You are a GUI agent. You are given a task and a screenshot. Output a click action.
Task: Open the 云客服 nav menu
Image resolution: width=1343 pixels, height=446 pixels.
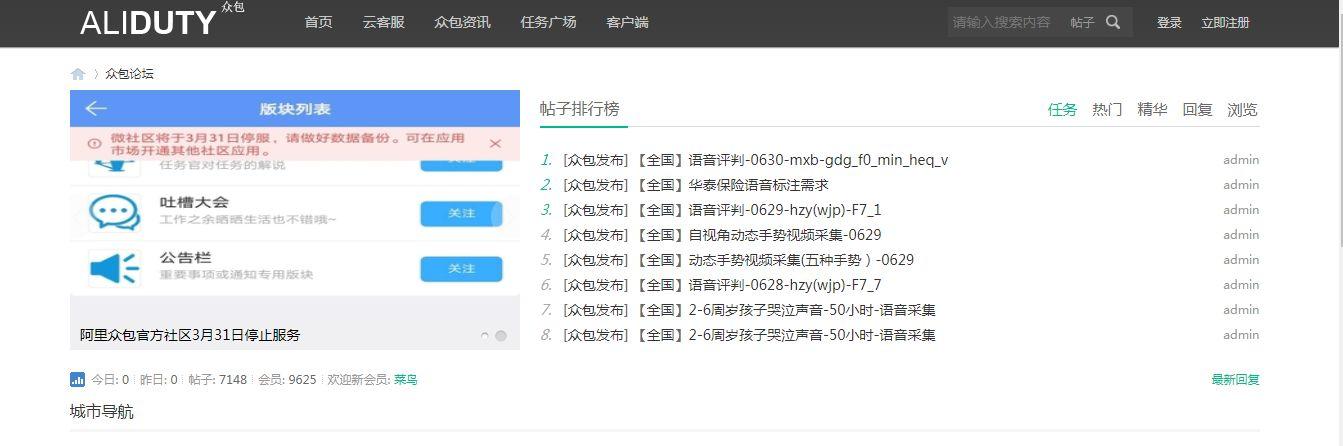[x=383, y=22]
